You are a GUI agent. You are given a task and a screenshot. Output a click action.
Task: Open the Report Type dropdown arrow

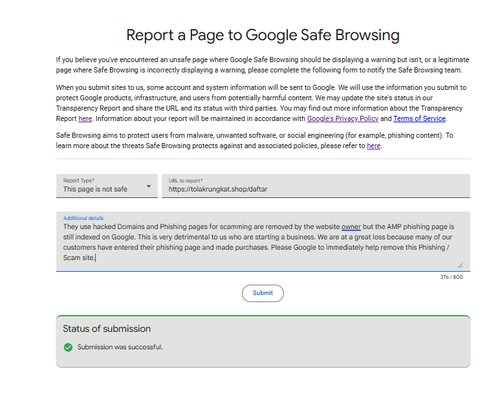(x=149, y=186)
